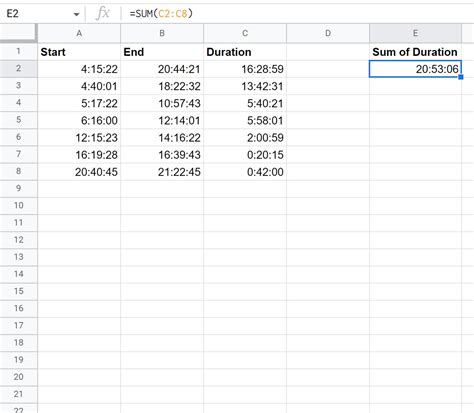Select row 8 header

18,171
